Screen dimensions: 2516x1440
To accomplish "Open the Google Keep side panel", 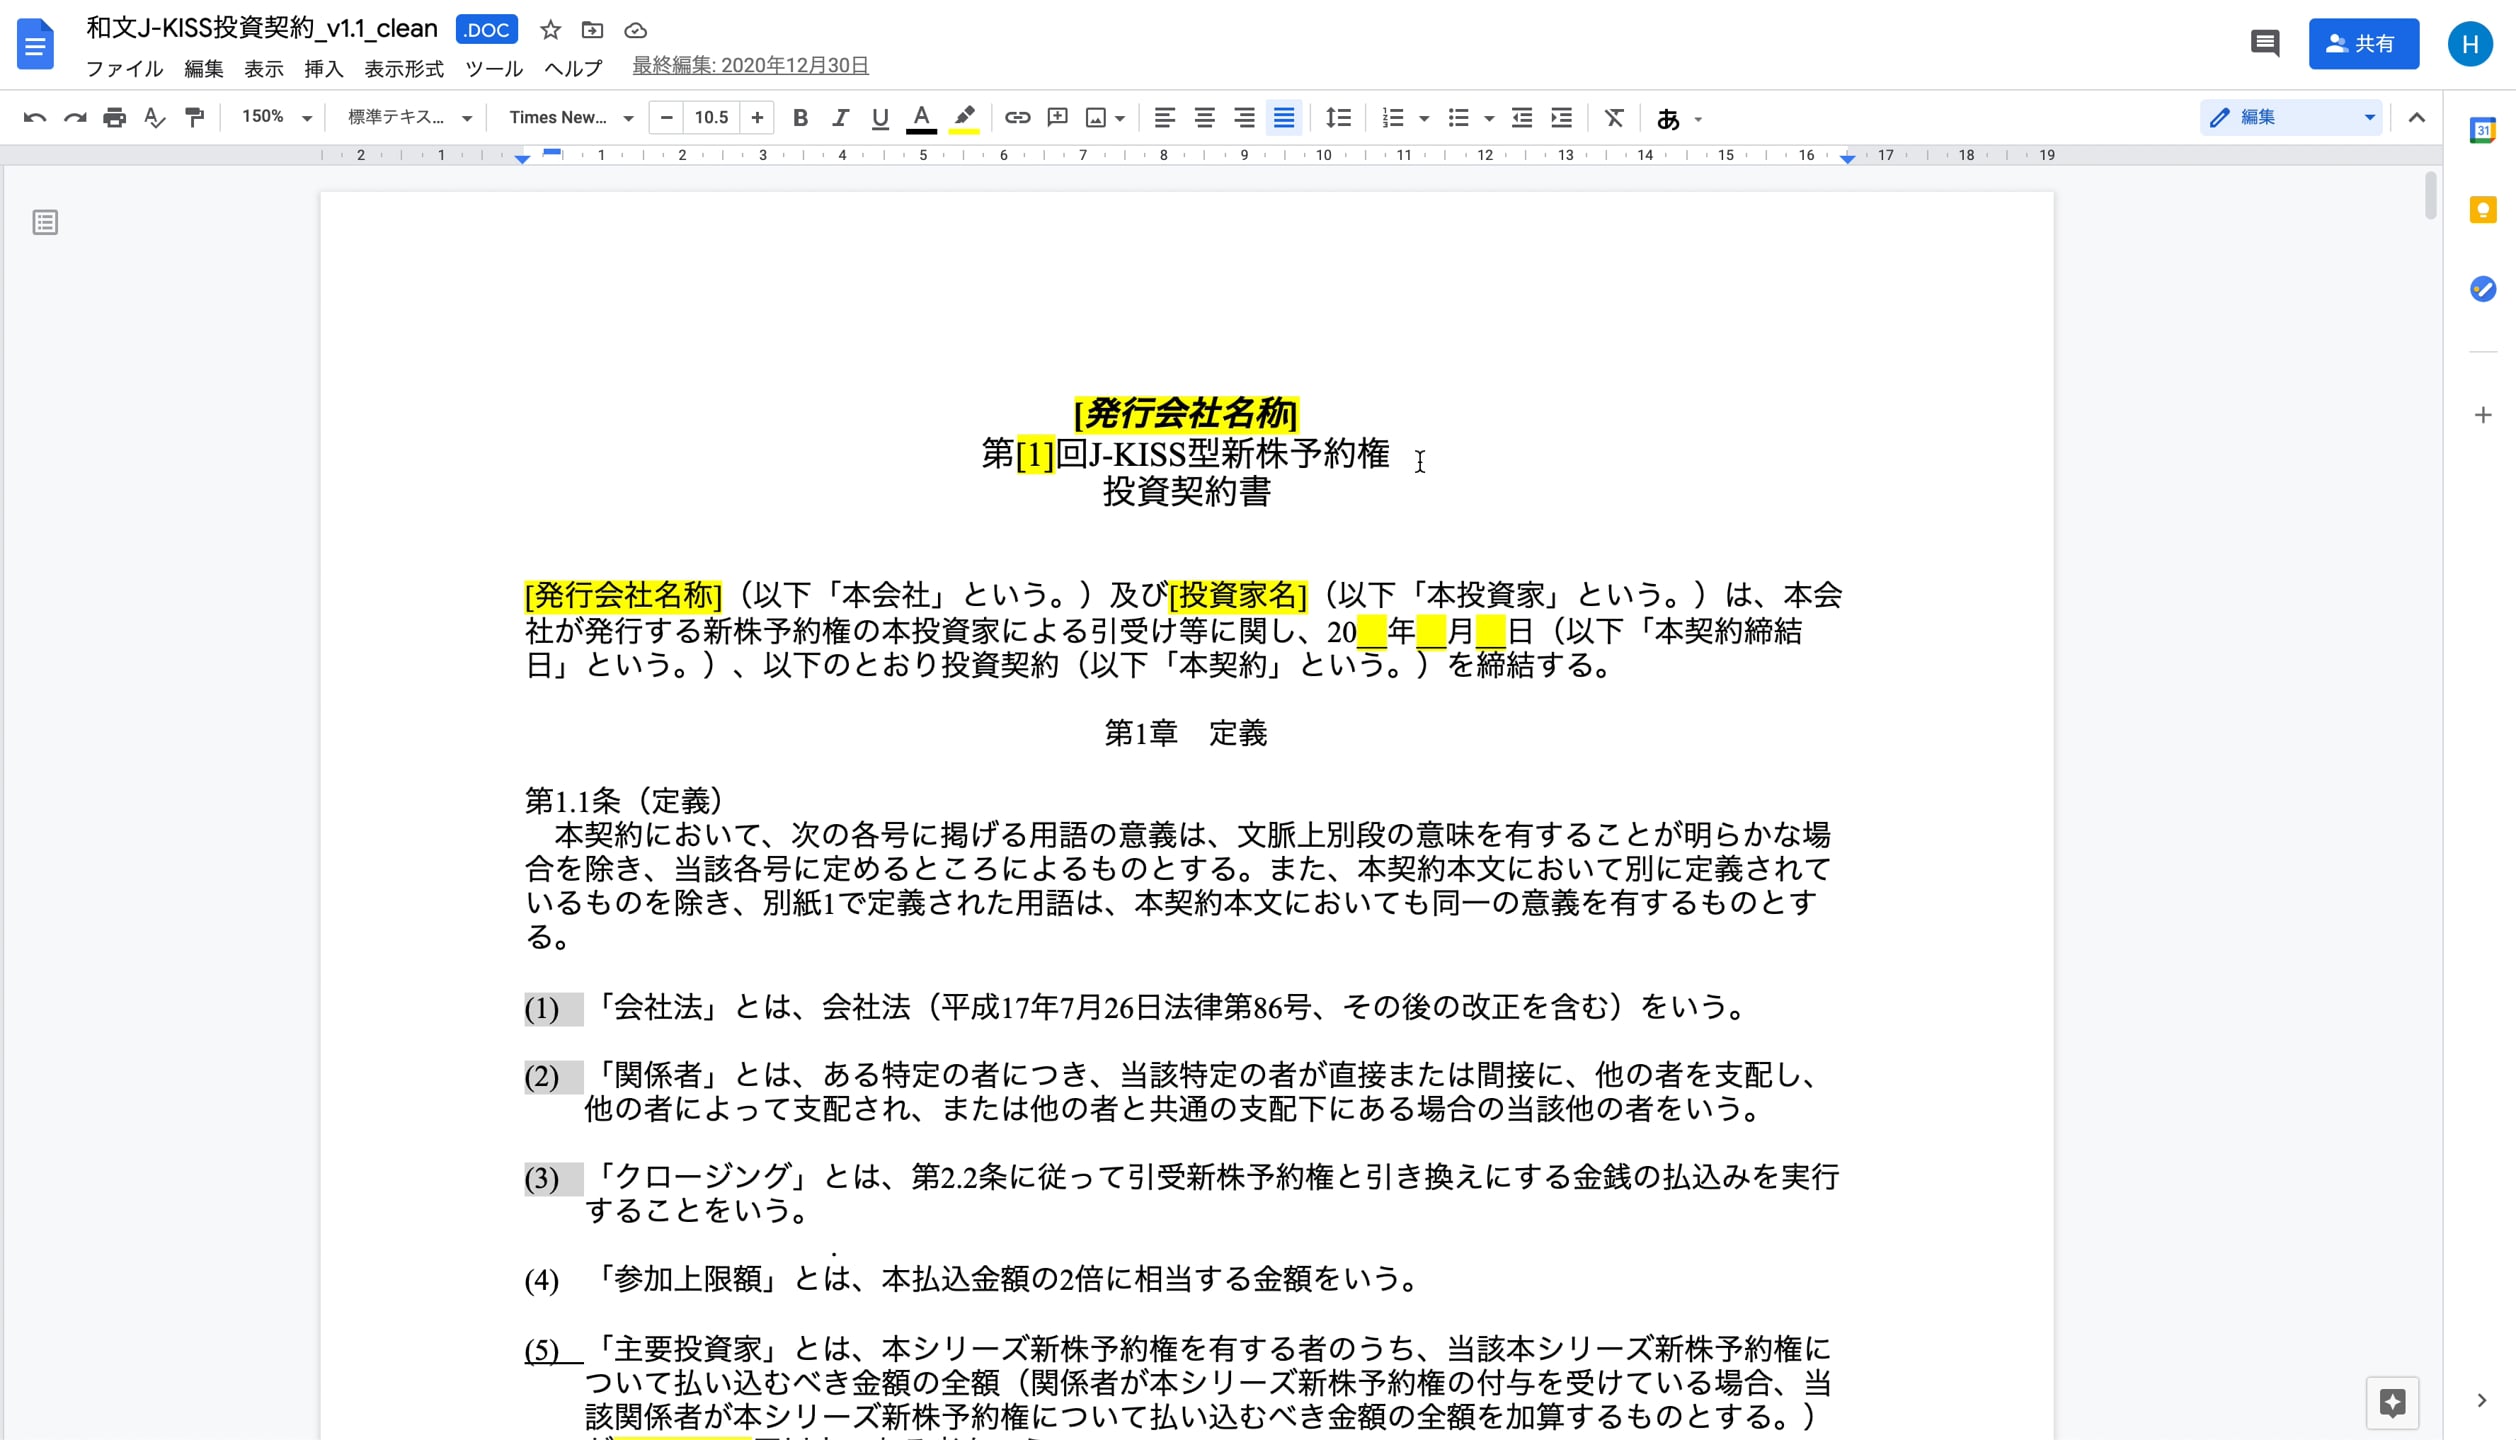I will [x=2482, y=210].
